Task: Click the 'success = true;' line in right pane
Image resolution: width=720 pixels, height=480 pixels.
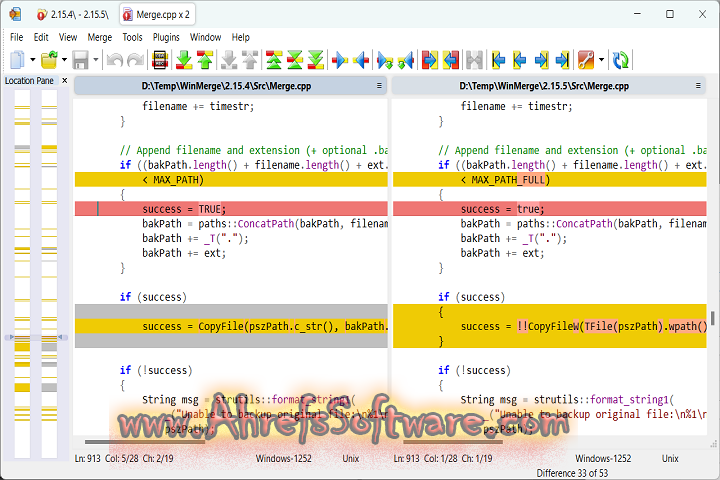Action: tap(550, 209)
